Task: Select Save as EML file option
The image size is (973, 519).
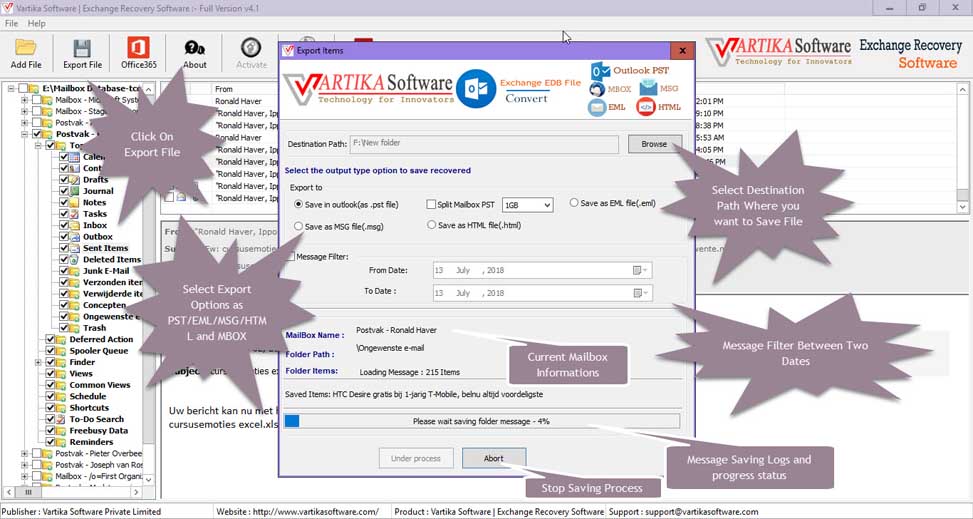Action: pyautogui.click(x=574, y=203)
